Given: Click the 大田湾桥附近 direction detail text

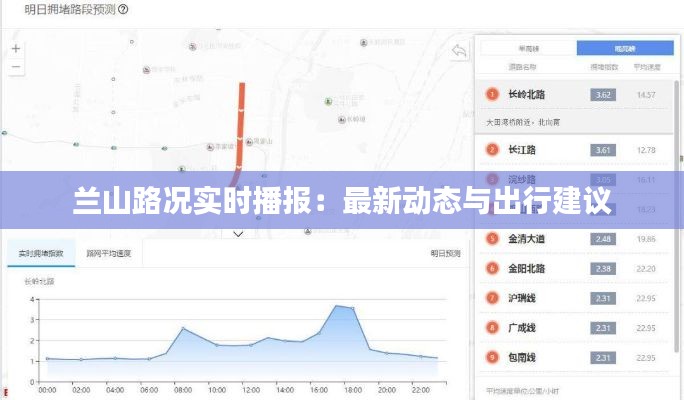Looking at the screenshot, I should (x=523, y=123).
